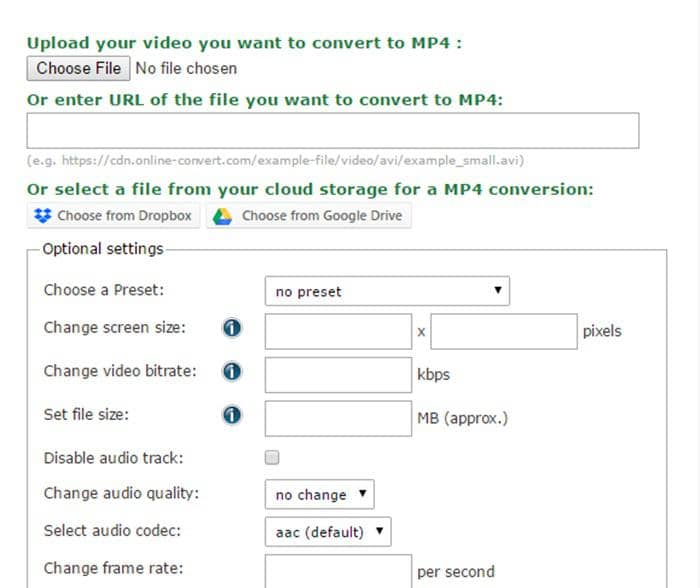Click the arrow on preset dropdown

click(498, 290)
